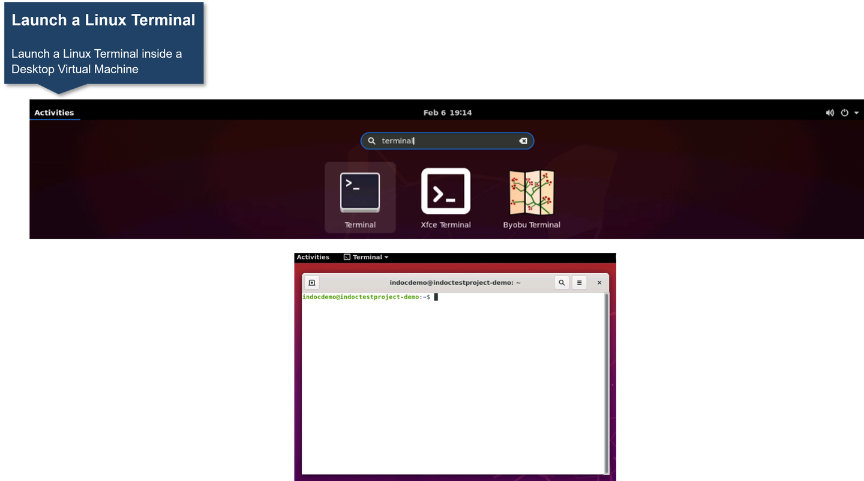Image resolution: width=864 pixels, height=481 pixels.
Task: Click the new tab button in terminal header
Action: [311, 283]
